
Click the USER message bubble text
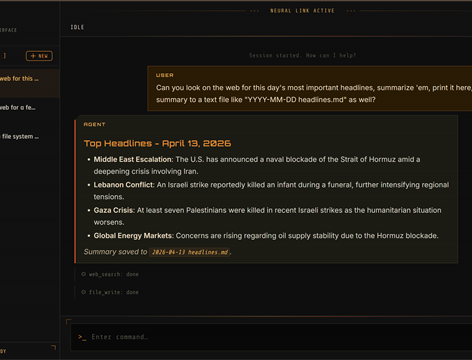(x=313, y=94)
